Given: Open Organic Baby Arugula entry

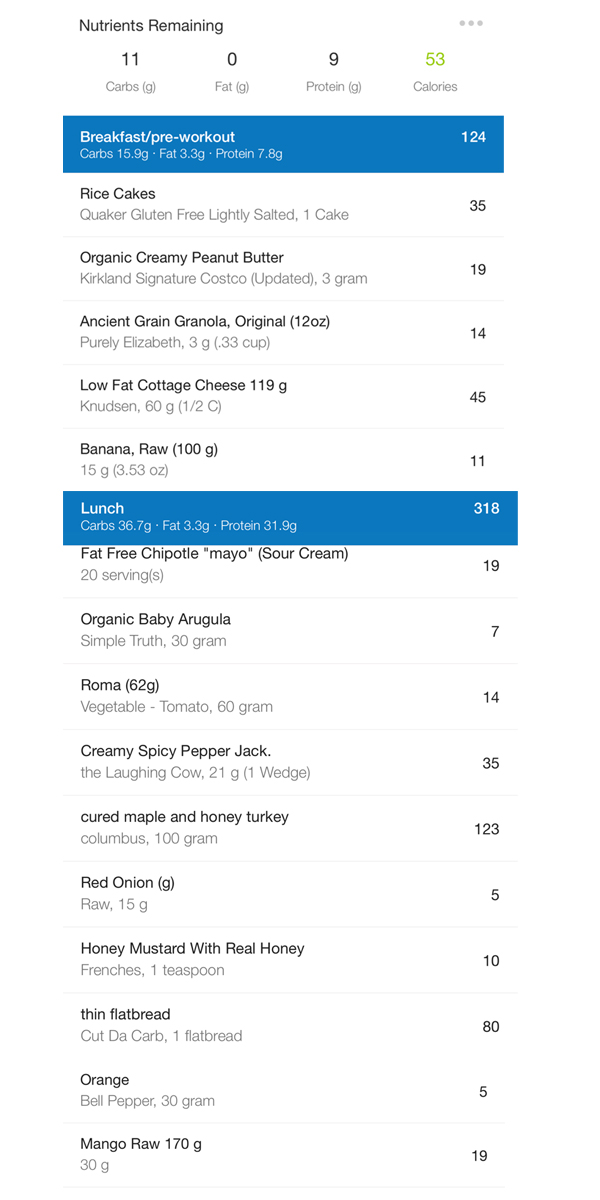Looking at the screenshot, I should (290, 630).
